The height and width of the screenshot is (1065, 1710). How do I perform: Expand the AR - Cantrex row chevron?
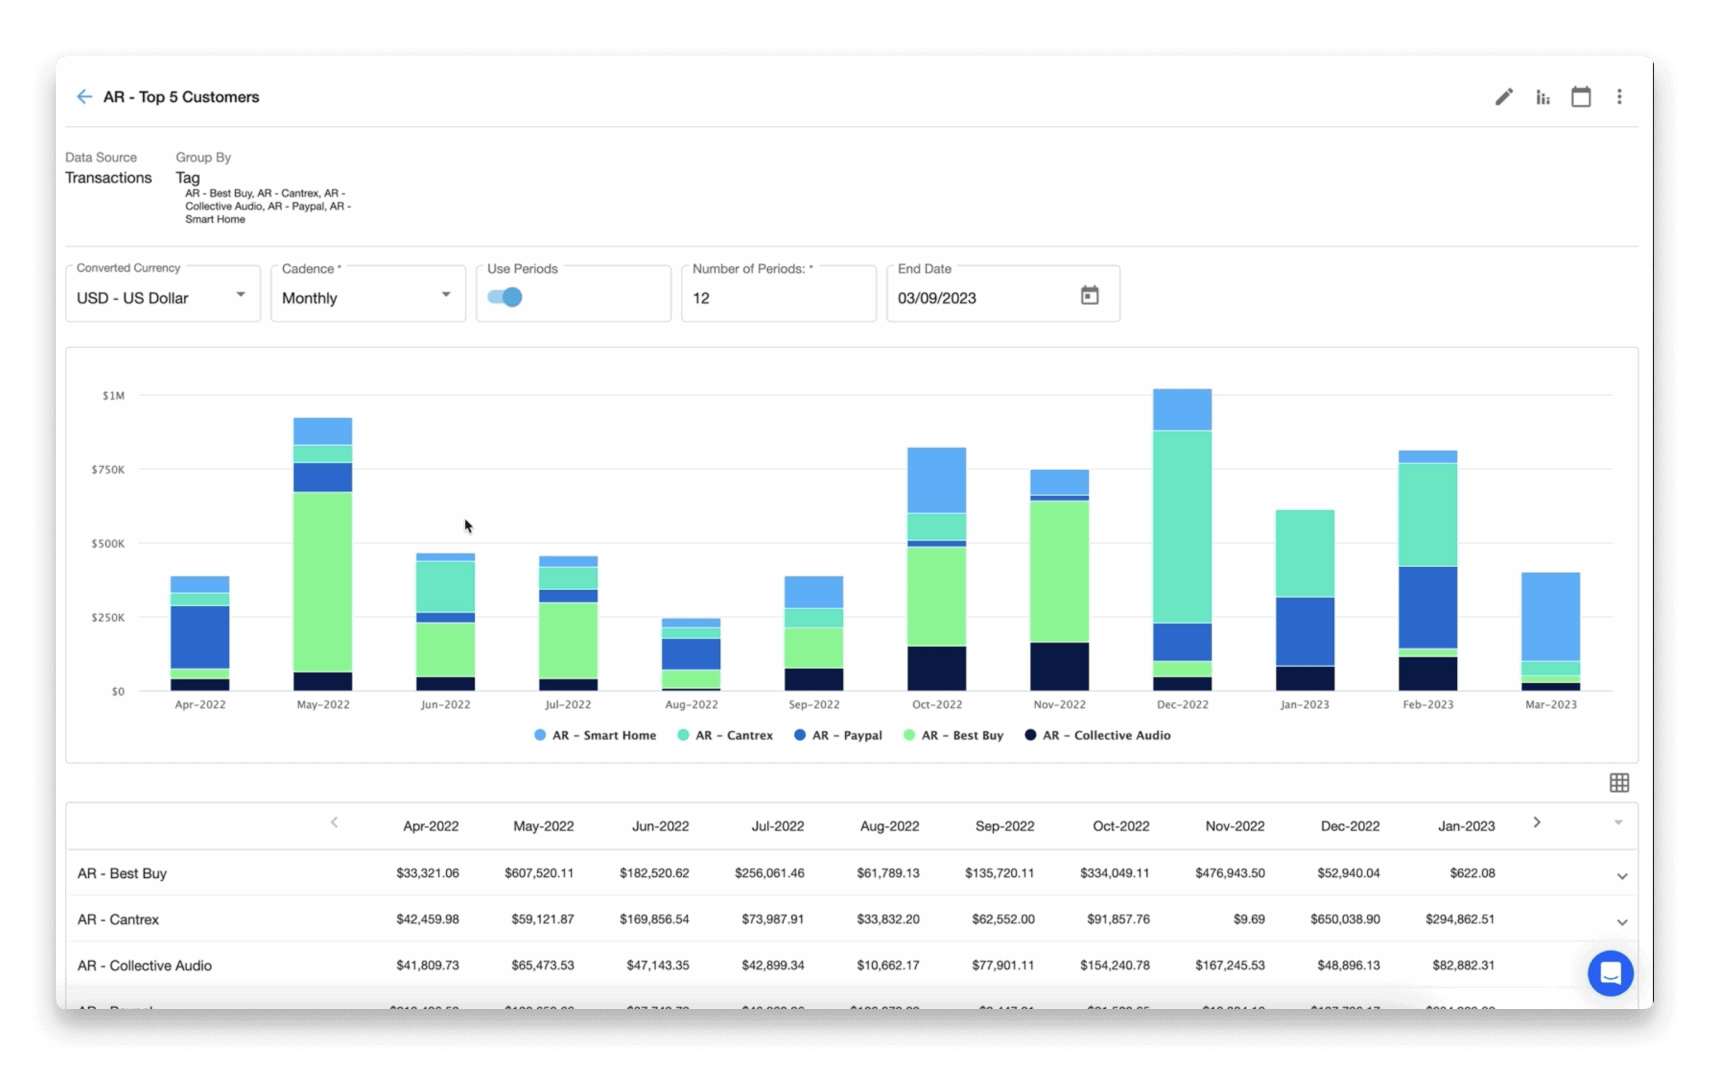1621,922
